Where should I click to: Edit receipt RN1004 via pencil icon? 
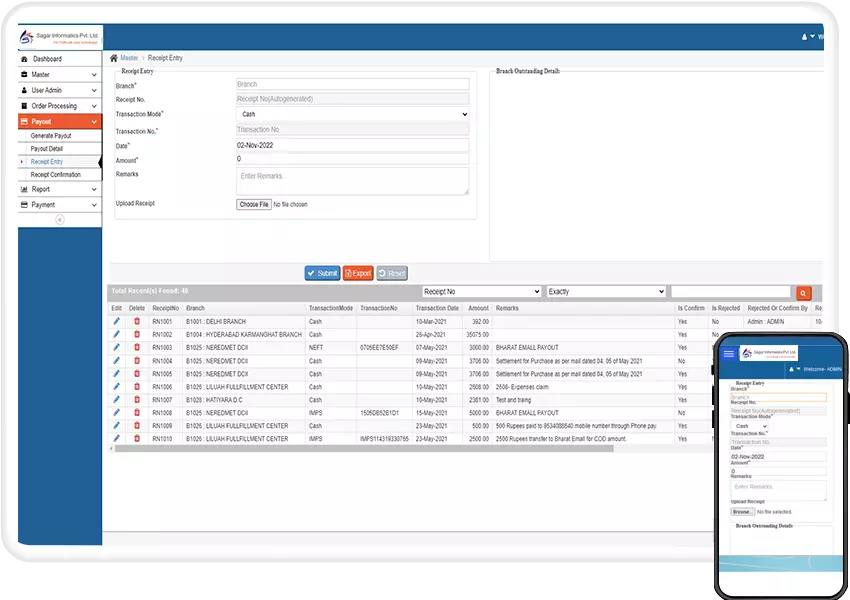point(116,360)
